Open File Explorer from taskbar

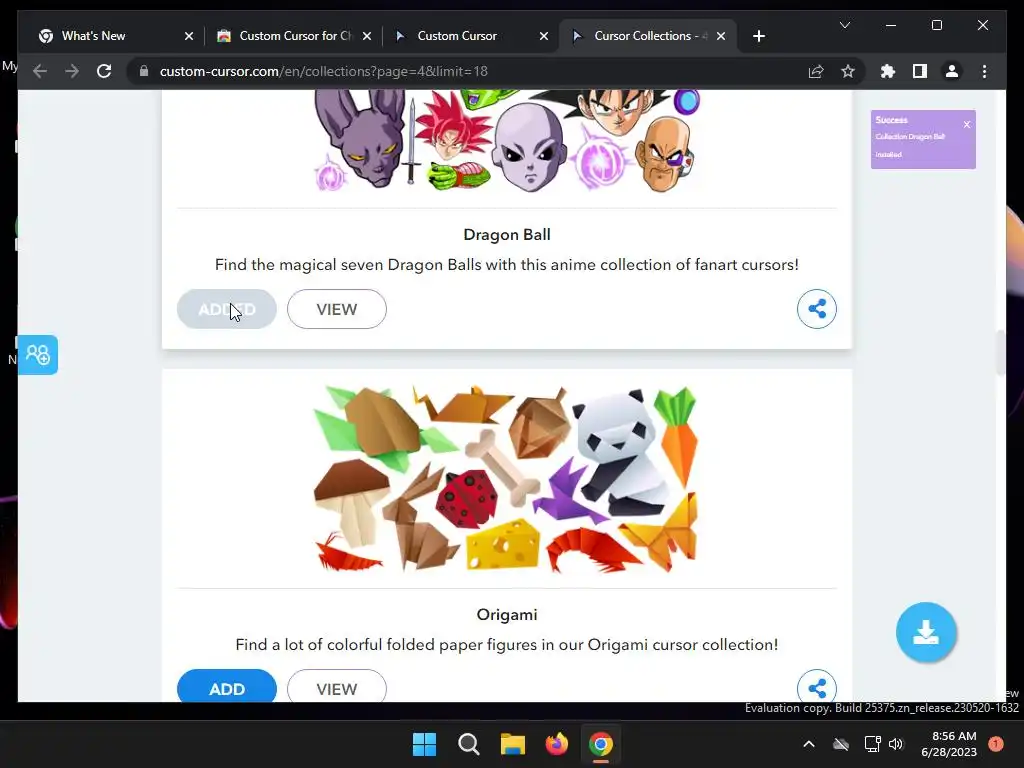(513, 744)
